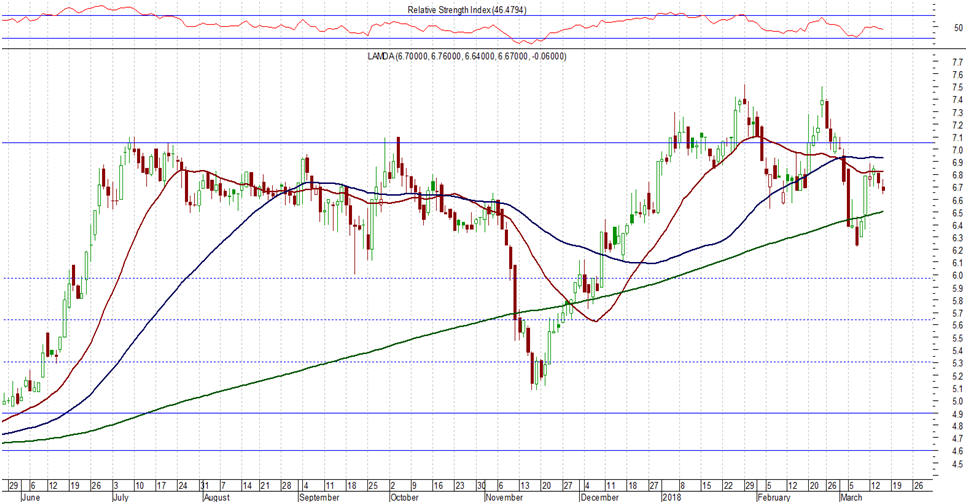This screenshot has width=968, height=504.
Task: Click the 7.3 price axis label
Action: [958, 112]
